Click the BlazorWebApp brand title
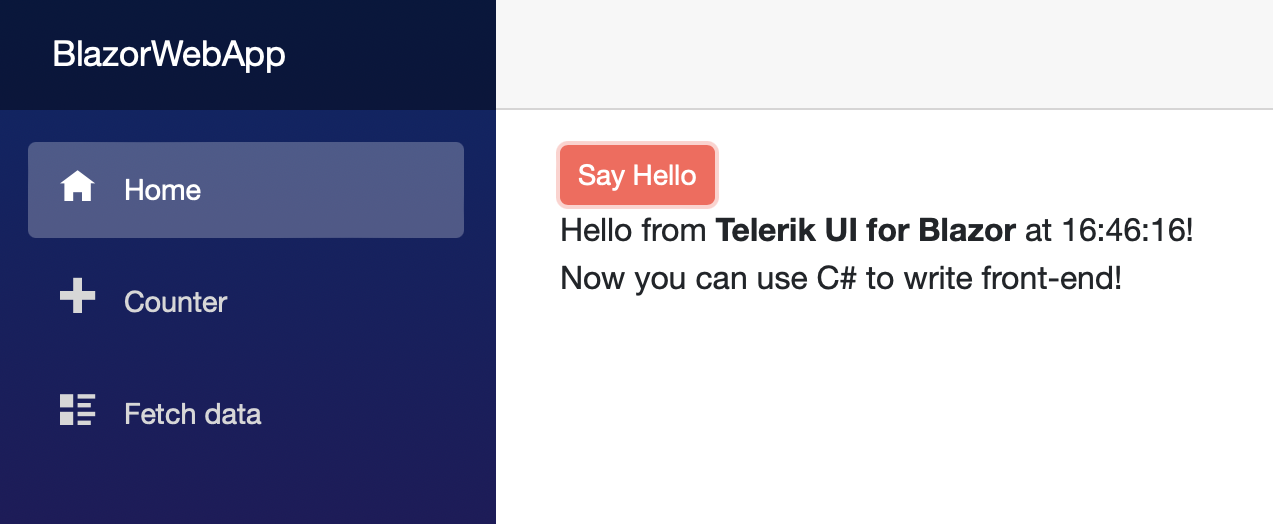 pos(169,55)
